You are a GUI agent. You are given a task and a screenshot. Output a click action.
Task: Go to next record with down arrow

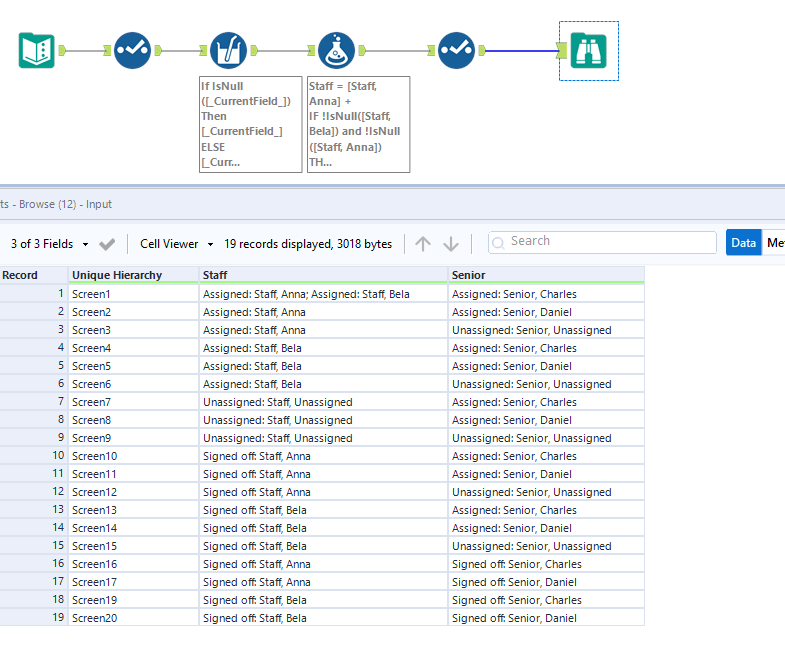coord(451,244)
